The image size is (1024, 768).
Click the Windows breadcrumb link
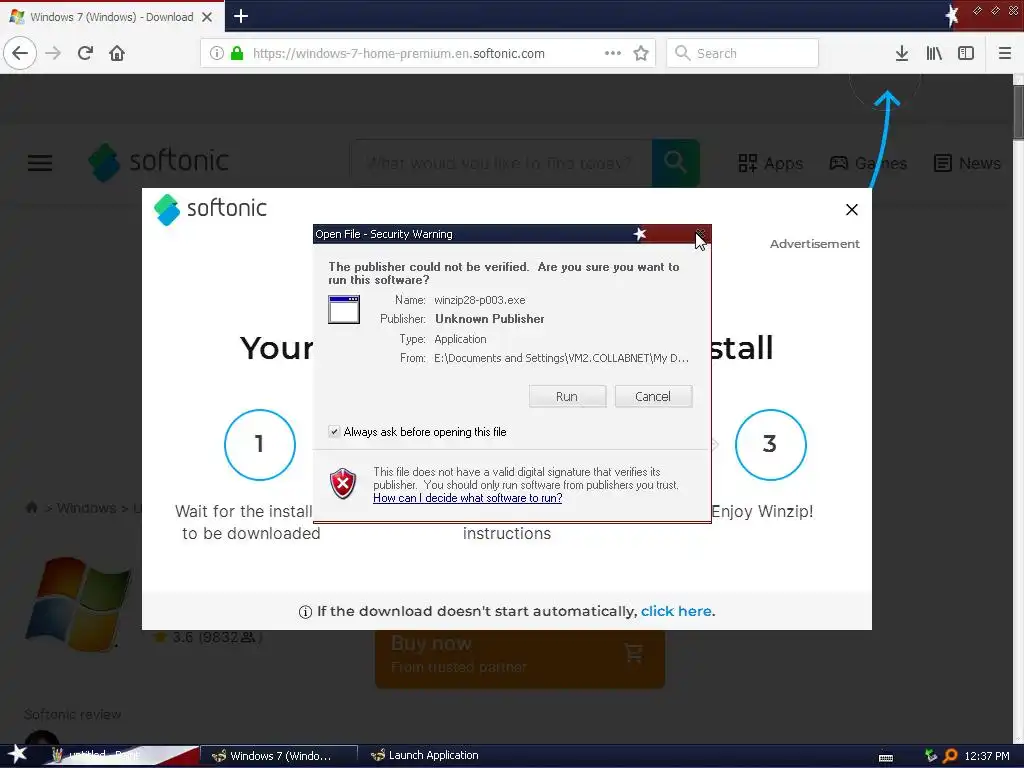click(x=86, y=507)
